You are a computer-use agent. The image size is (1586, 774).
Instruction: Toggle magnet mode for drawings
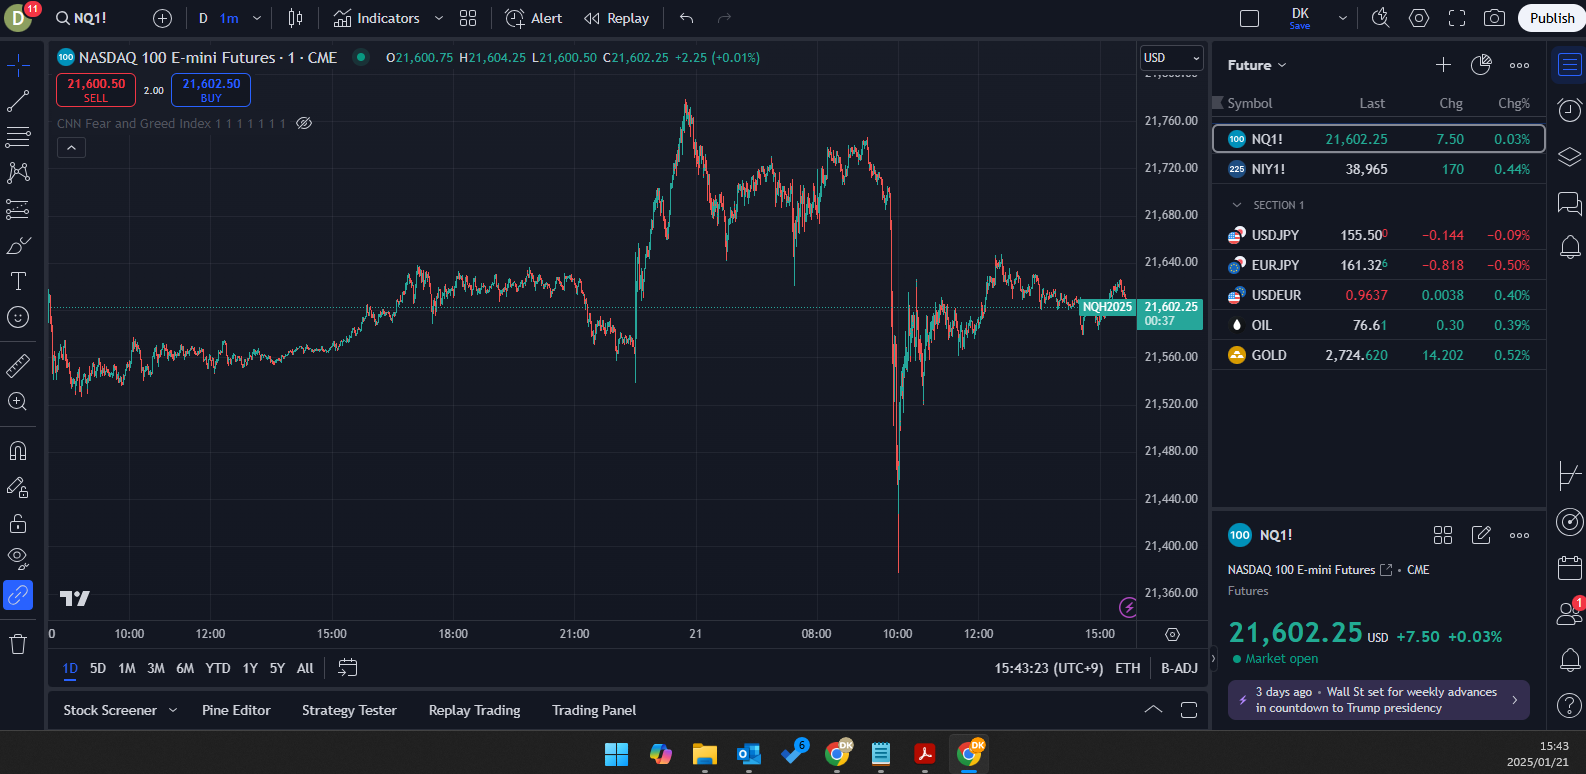(18, 451)
